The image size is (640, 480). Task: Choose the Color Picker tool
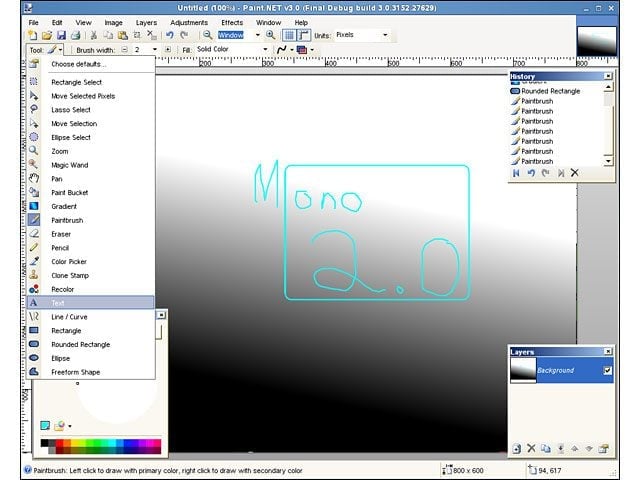pos(91,262)
